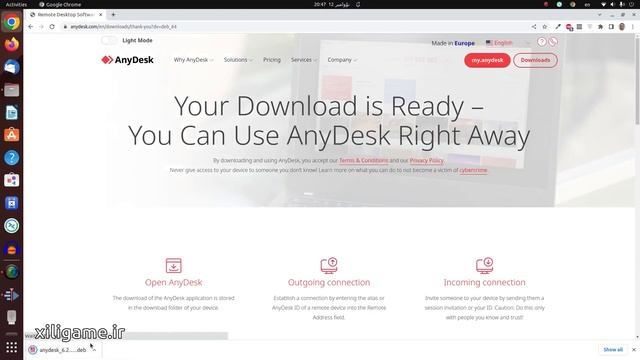This screenshot has height=360, width=640.
Task: Expand the Why AnyDesk menu
Action: tap(193, 60)
